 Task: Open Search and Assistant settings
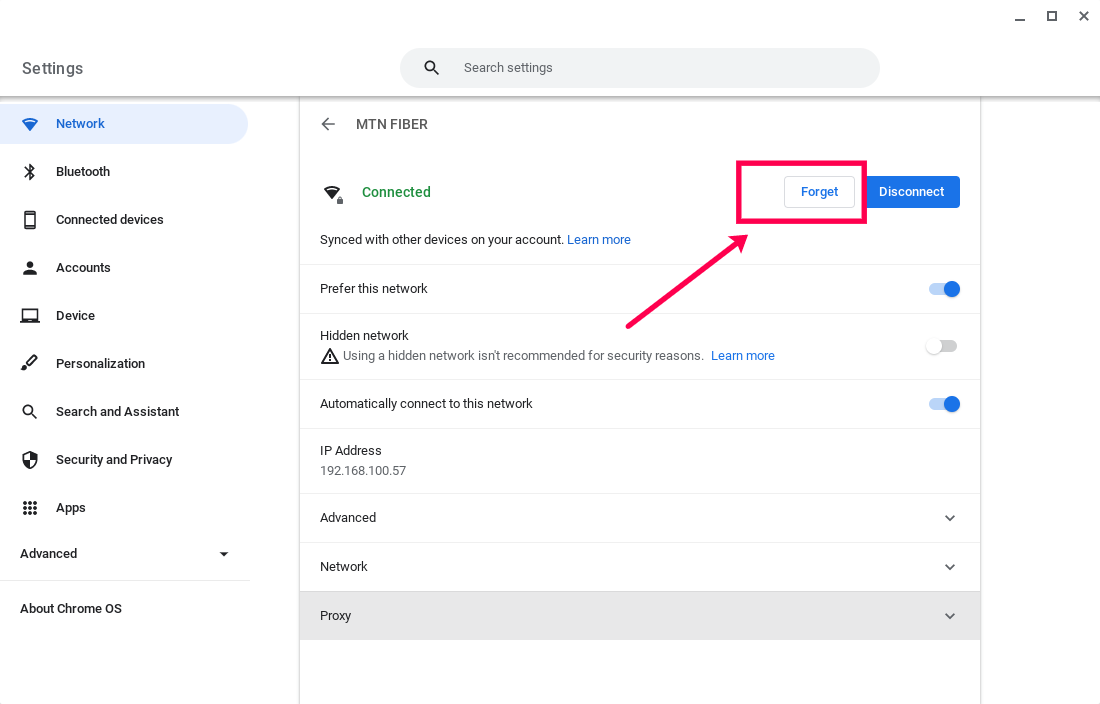(124, 412)
